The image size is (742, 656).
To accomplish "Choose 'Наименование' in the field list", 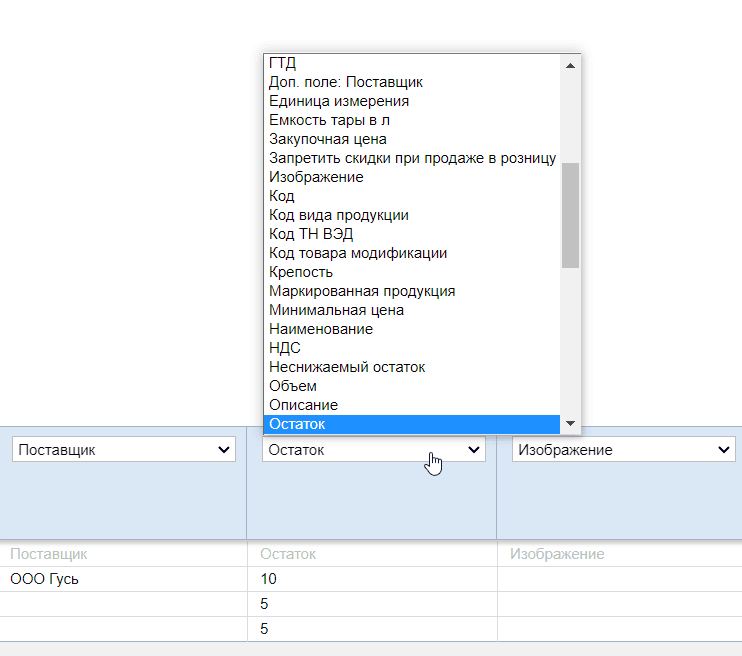I will pyautogui.click(x=321, y=329).
